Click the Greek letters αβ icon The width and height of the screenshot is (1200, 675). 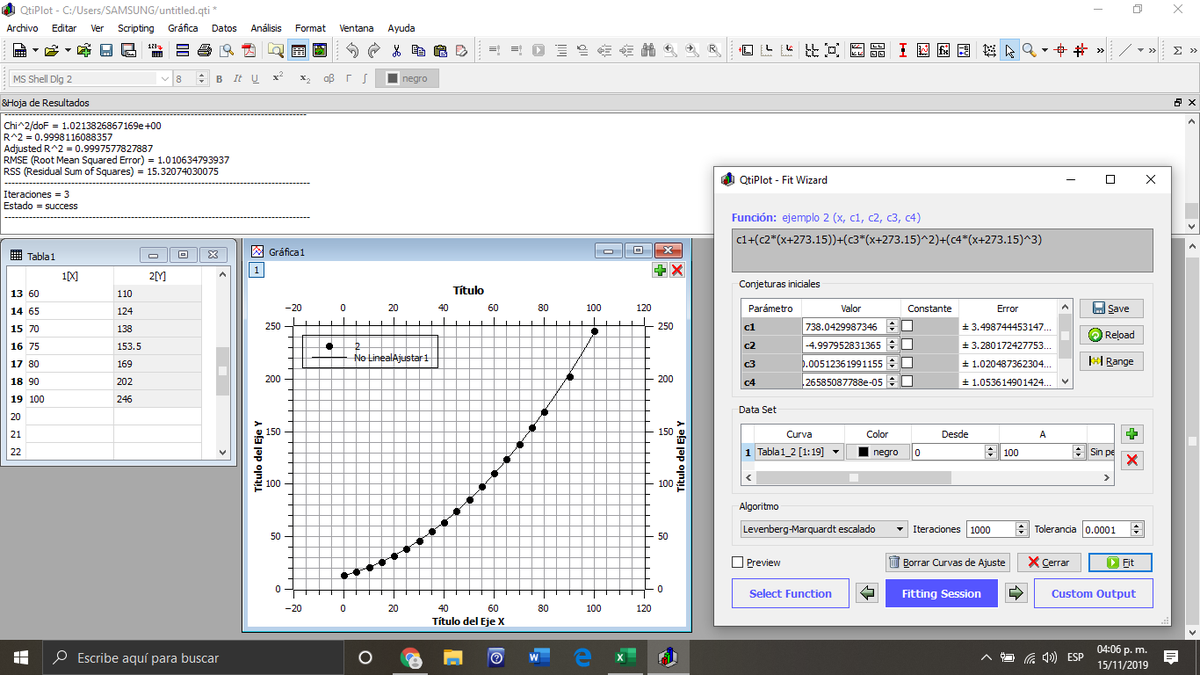(329, 78)
